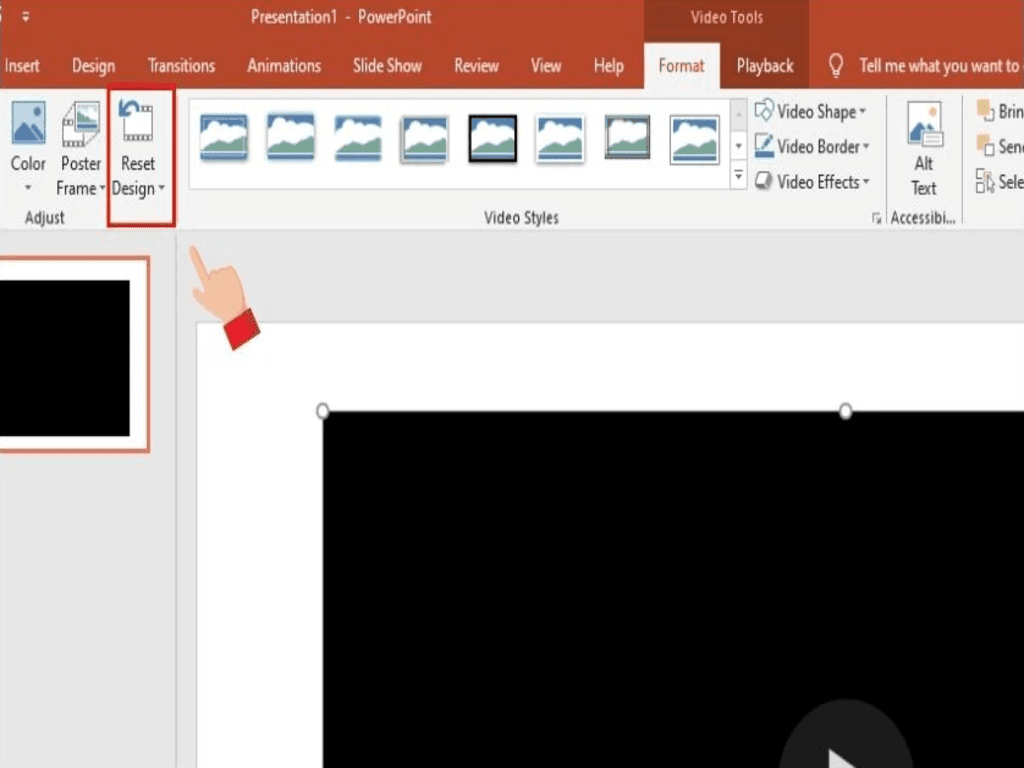Viewport: 1024px width, 768px height.
Task: Open the Video Border color picker
Action: (866, 146)
